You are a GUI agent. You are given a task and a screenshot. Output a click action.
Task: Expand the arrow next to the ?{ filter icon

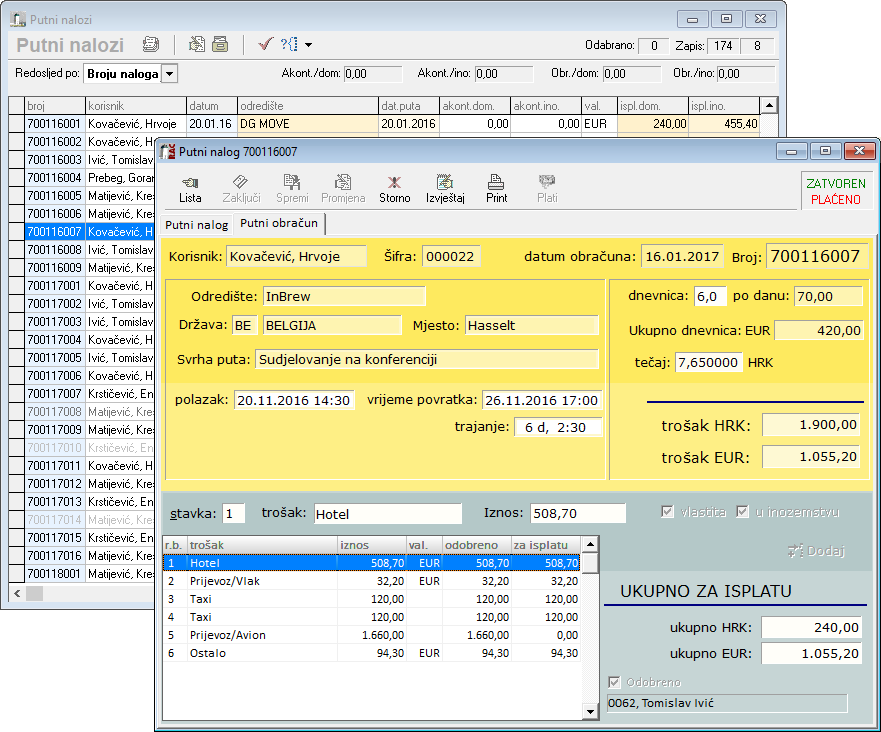pos(308,45)
